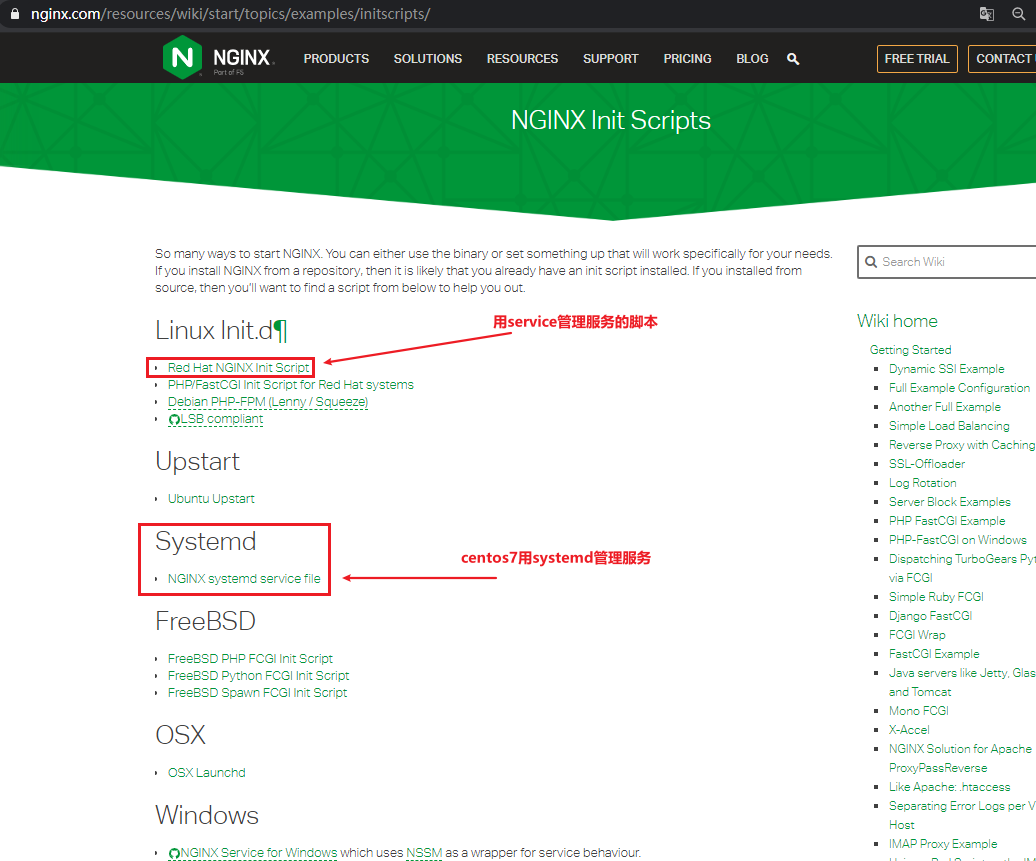Open the SOLUTIONS dropdown menu
This screenshot has height=861, width=1036.
pyautogui.click(x=427, y=59)
